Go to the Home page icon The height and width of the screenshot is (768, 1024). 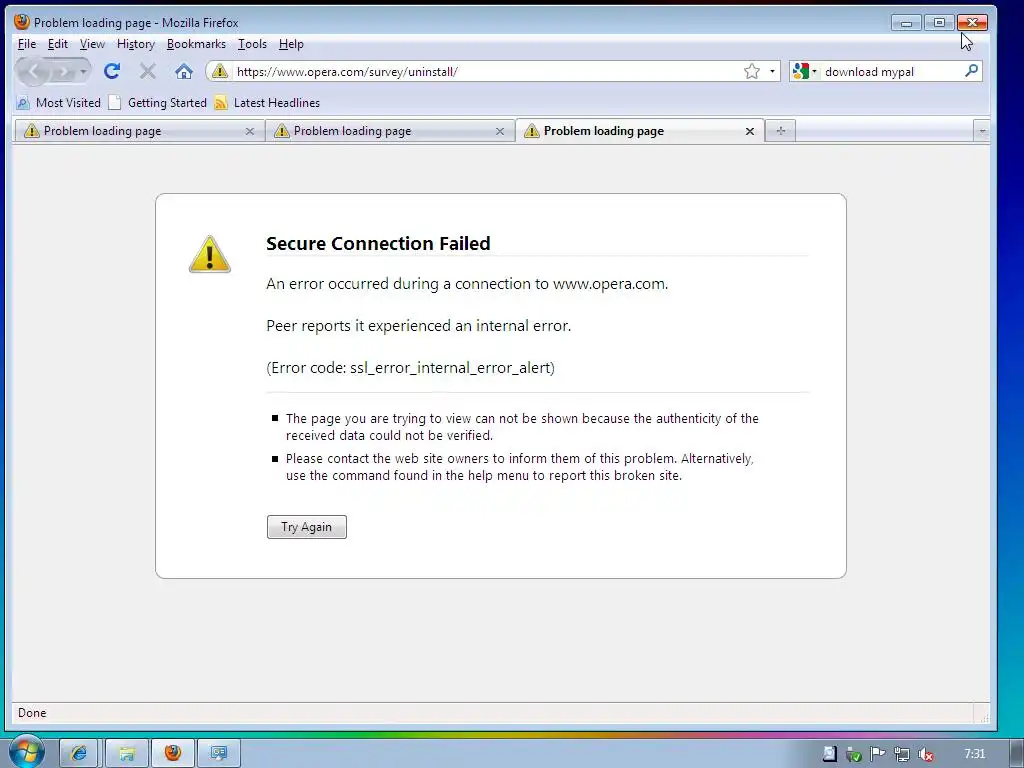coord(184,71)
